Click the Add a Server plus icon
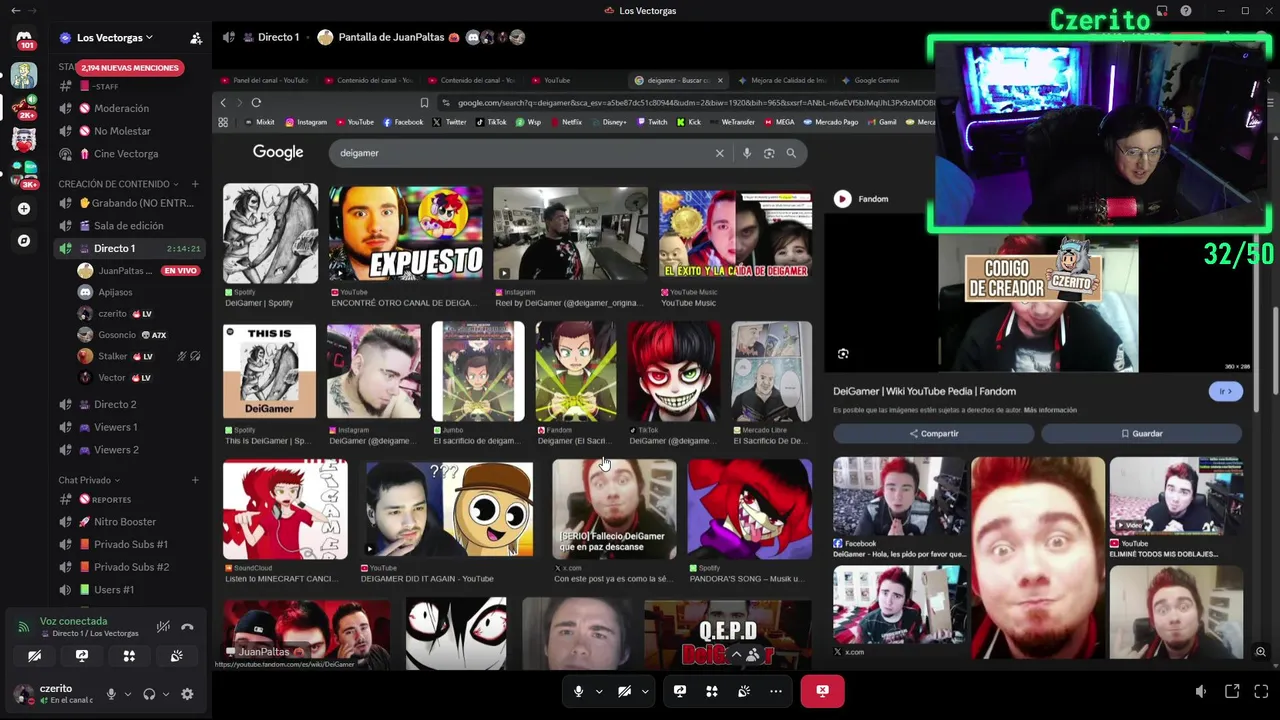This screenshot has width=1280, height=720. click(24, 209)
